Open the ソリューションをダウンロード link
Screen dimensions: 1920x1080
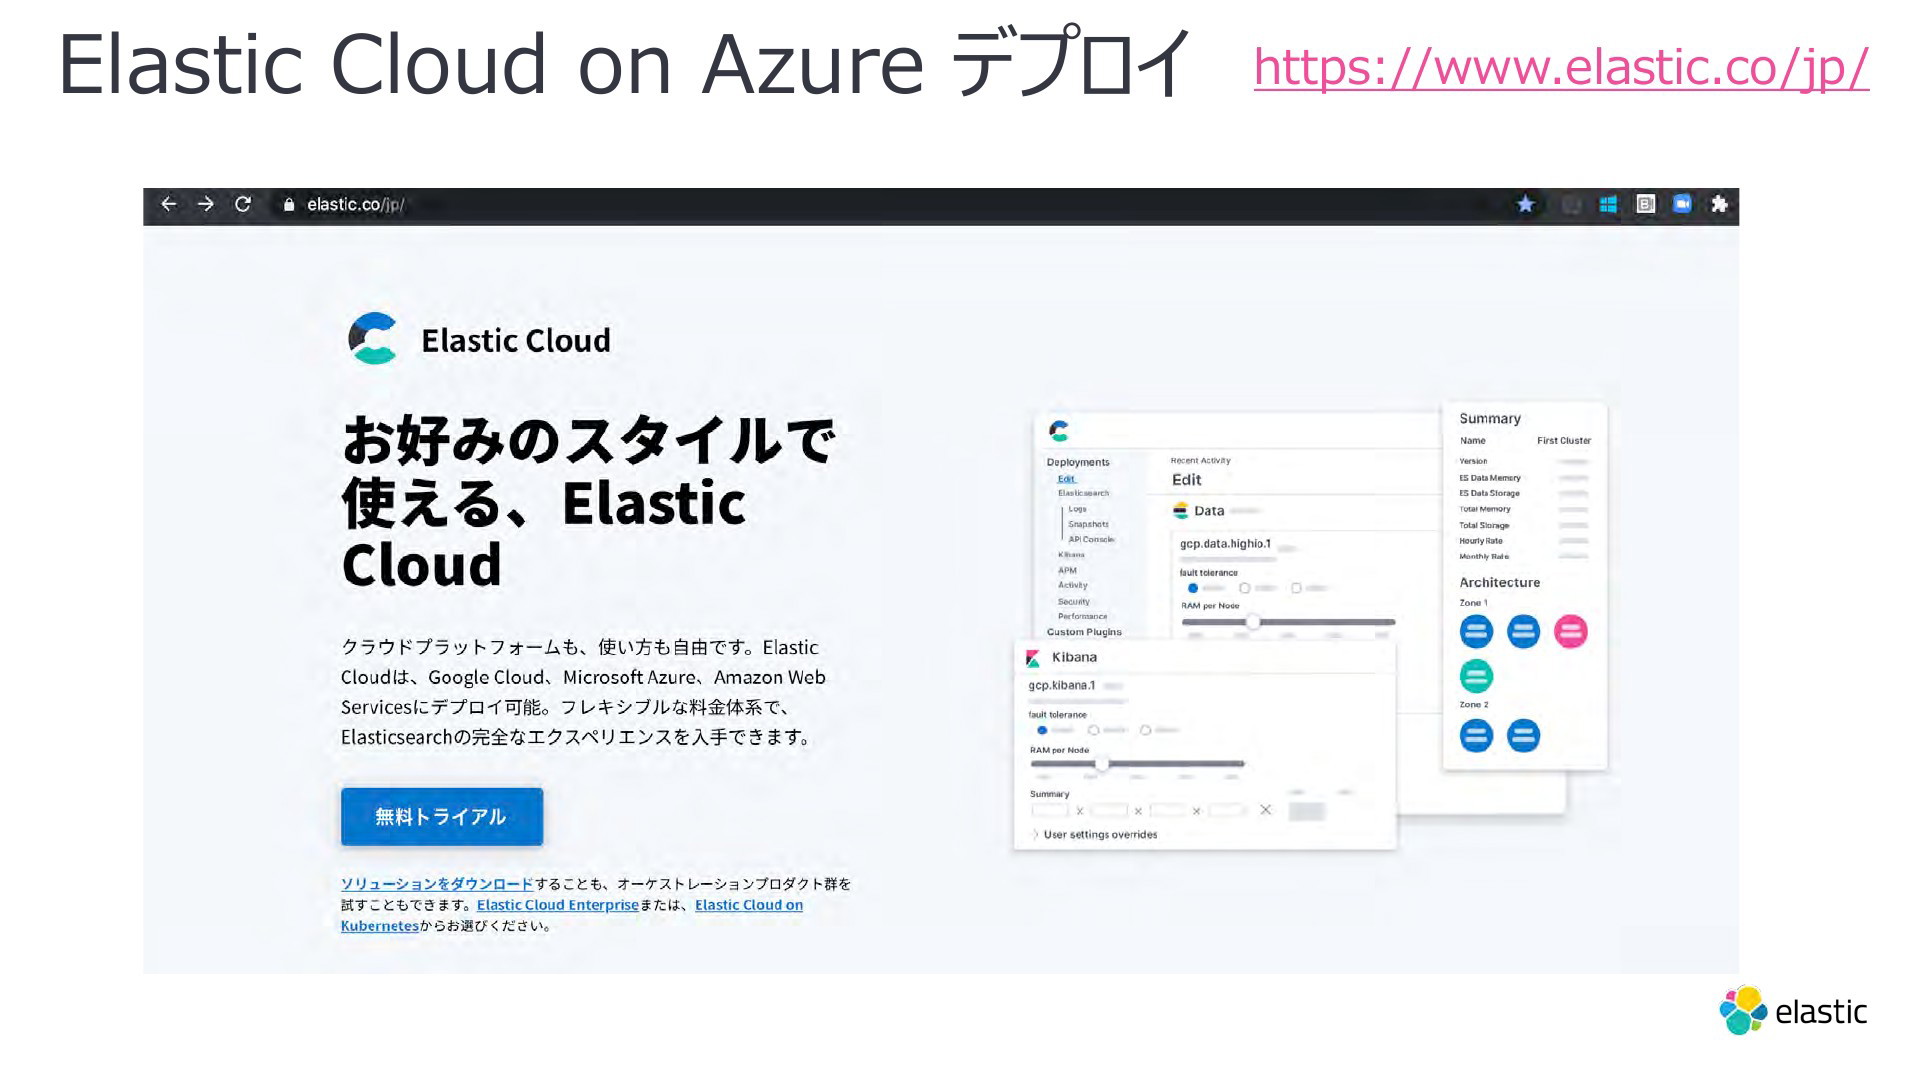(x=437, y=884)
